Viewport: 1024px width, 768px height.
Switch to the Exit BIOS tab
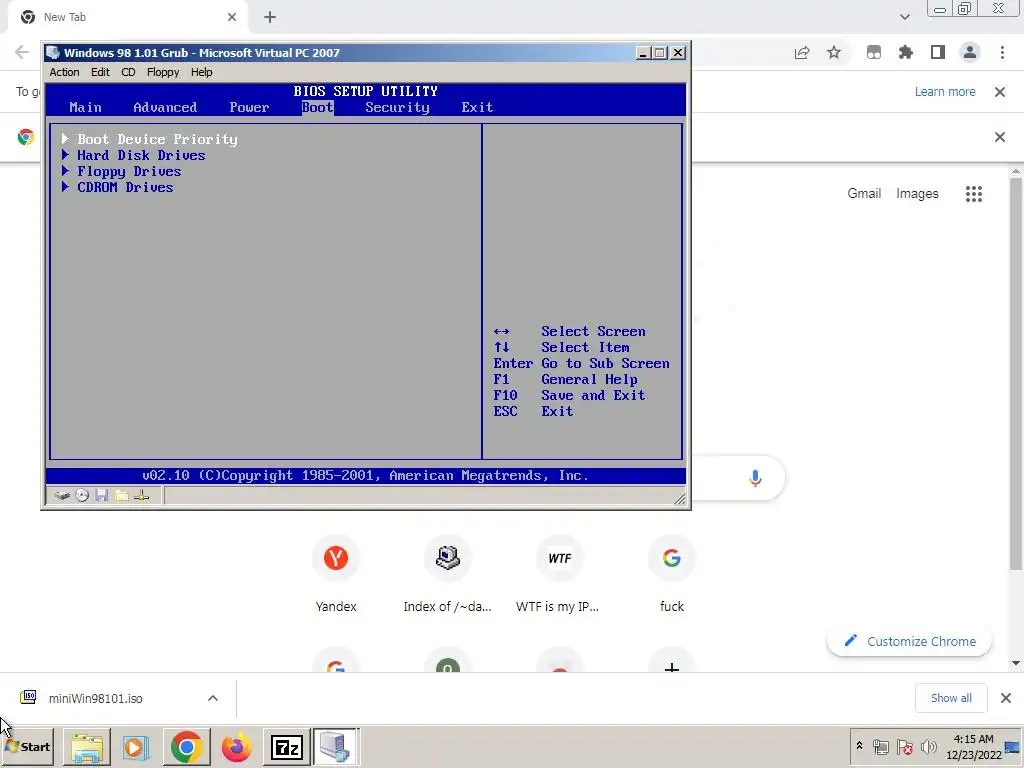pyautogui.click(x=477, y=107)
